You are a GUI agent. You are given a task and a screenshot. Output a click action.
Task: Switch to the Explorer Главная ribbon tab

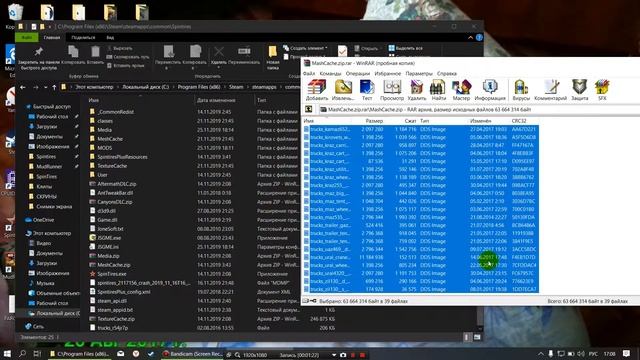coord(52,38)
